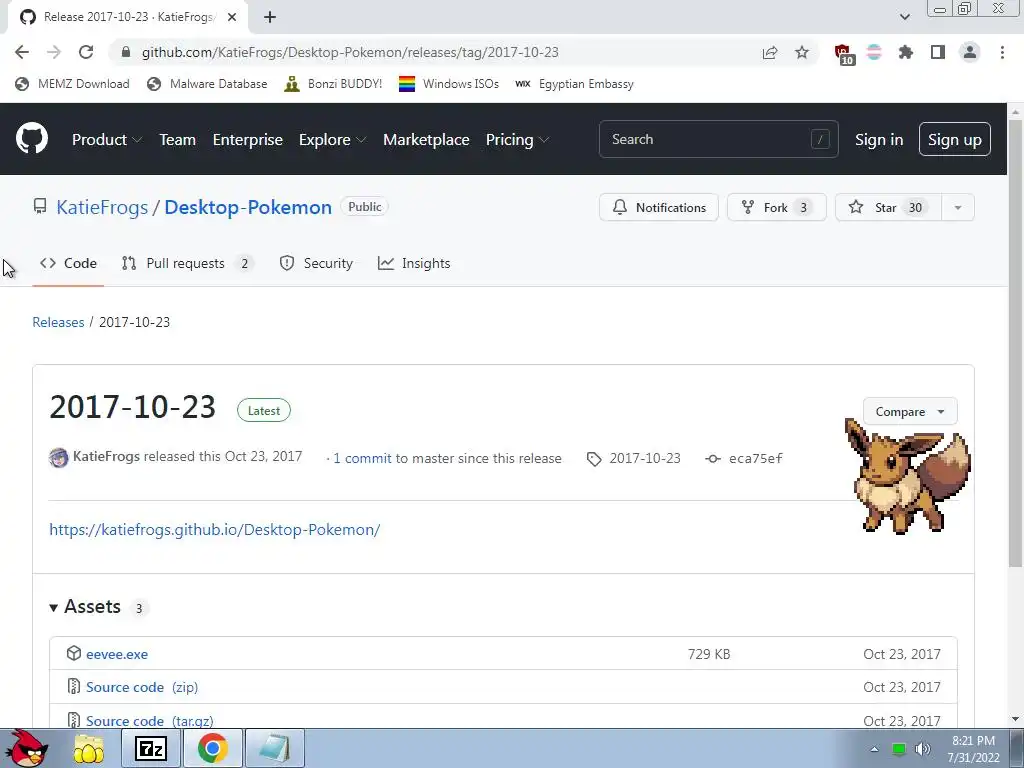Click Chrome icon in taskbar
Image resolution: width=1024 pixels, height=768 pixels.
[x=212, y=749]
